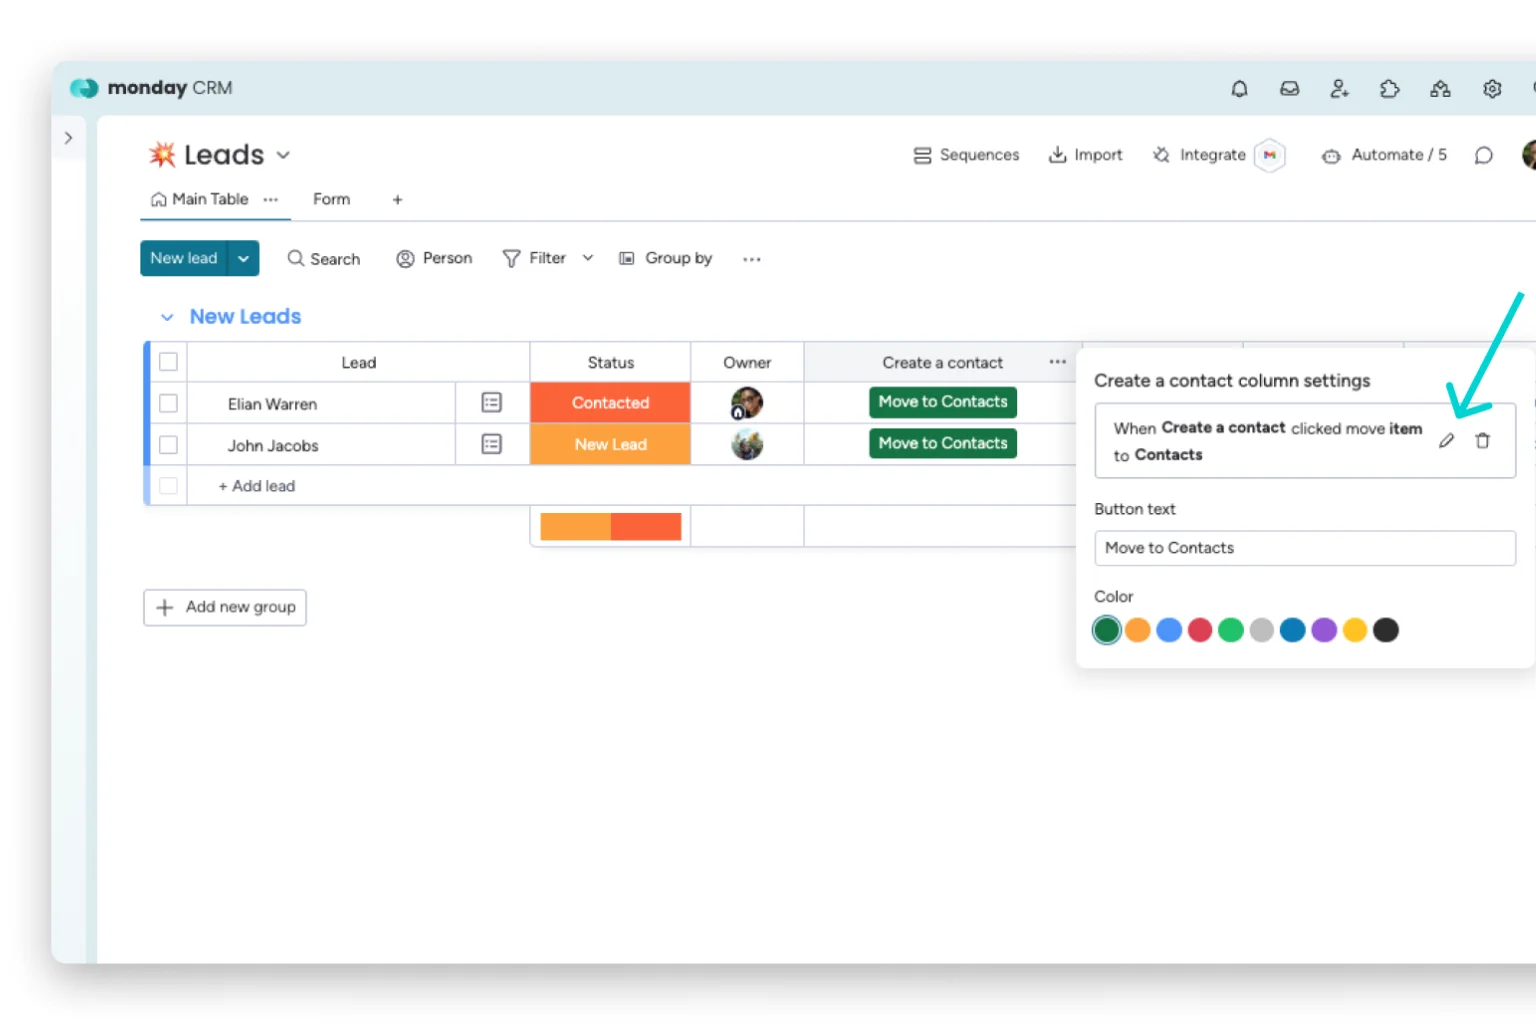
Task: Open the inbox tray icon
Action: tap(1290, 89)
